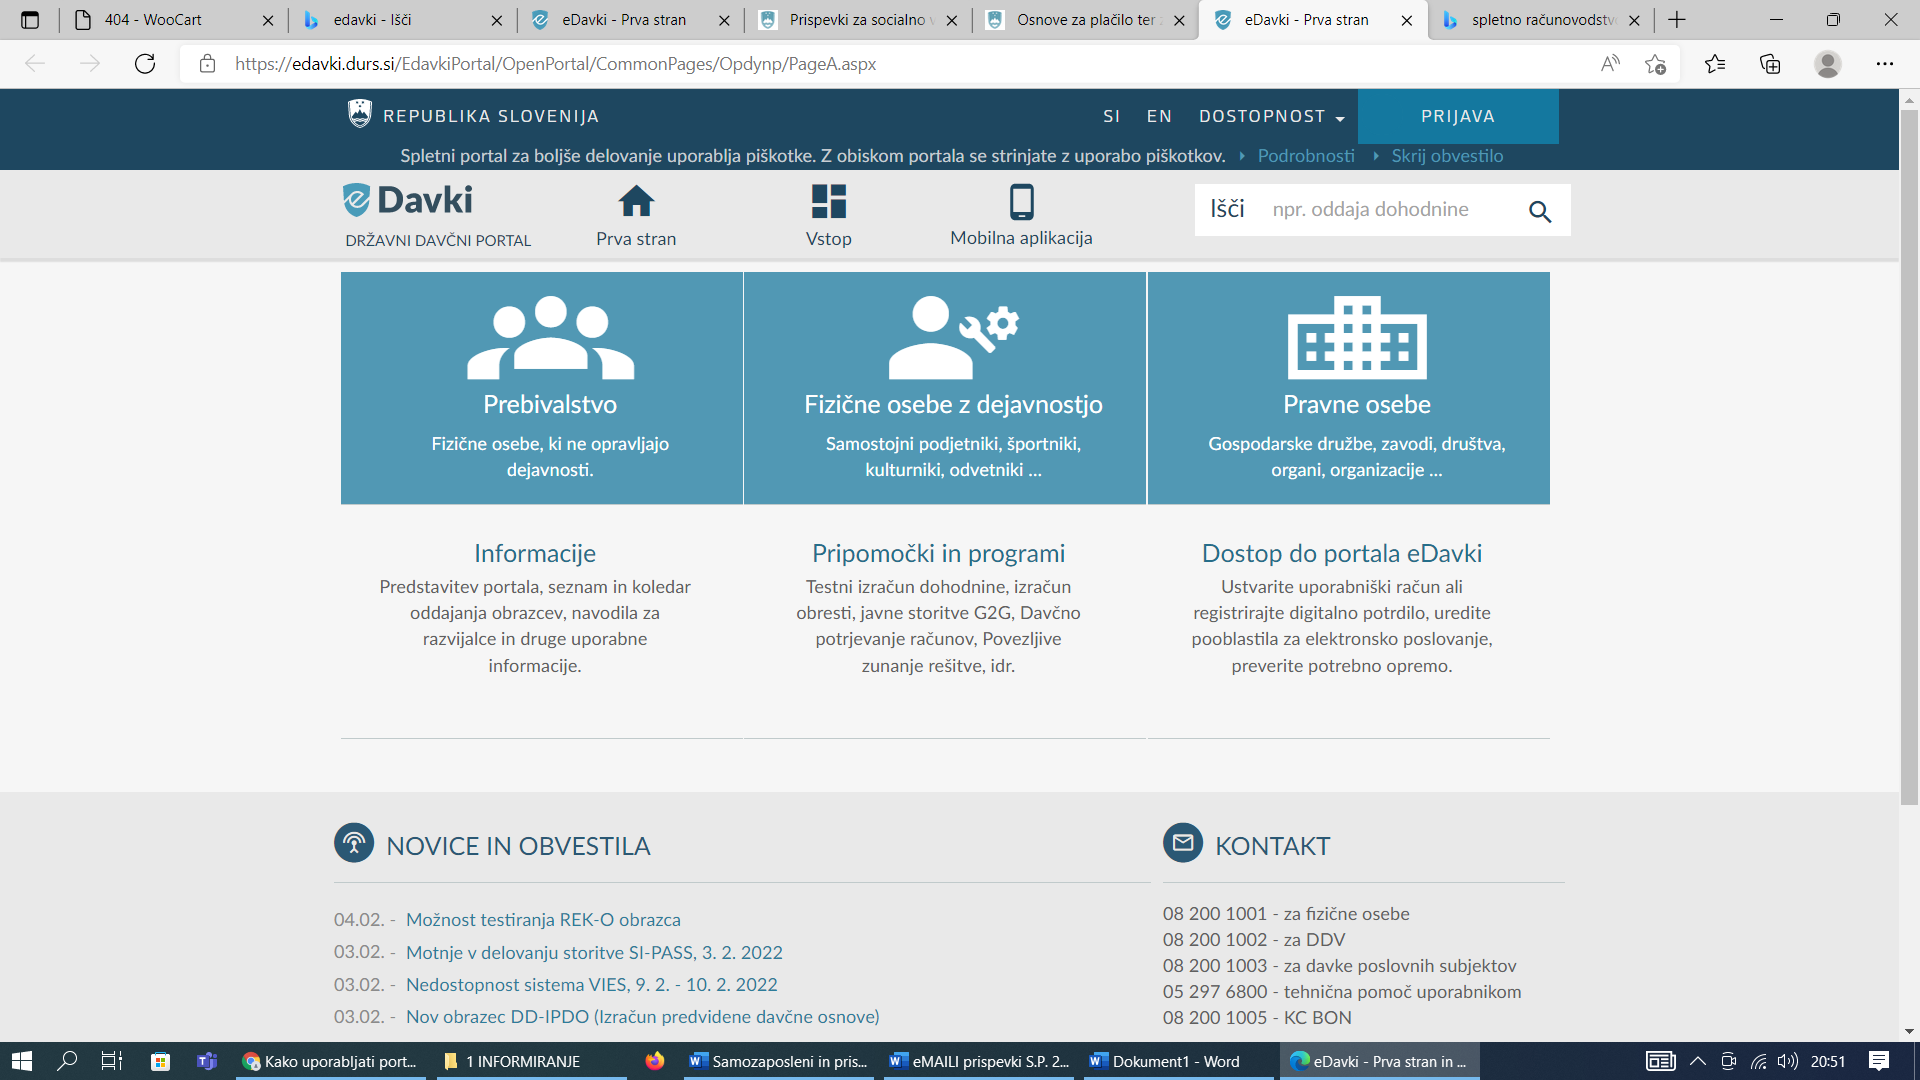
Task: Click the Prva stran home icon
Action: (x=636, y=201)
